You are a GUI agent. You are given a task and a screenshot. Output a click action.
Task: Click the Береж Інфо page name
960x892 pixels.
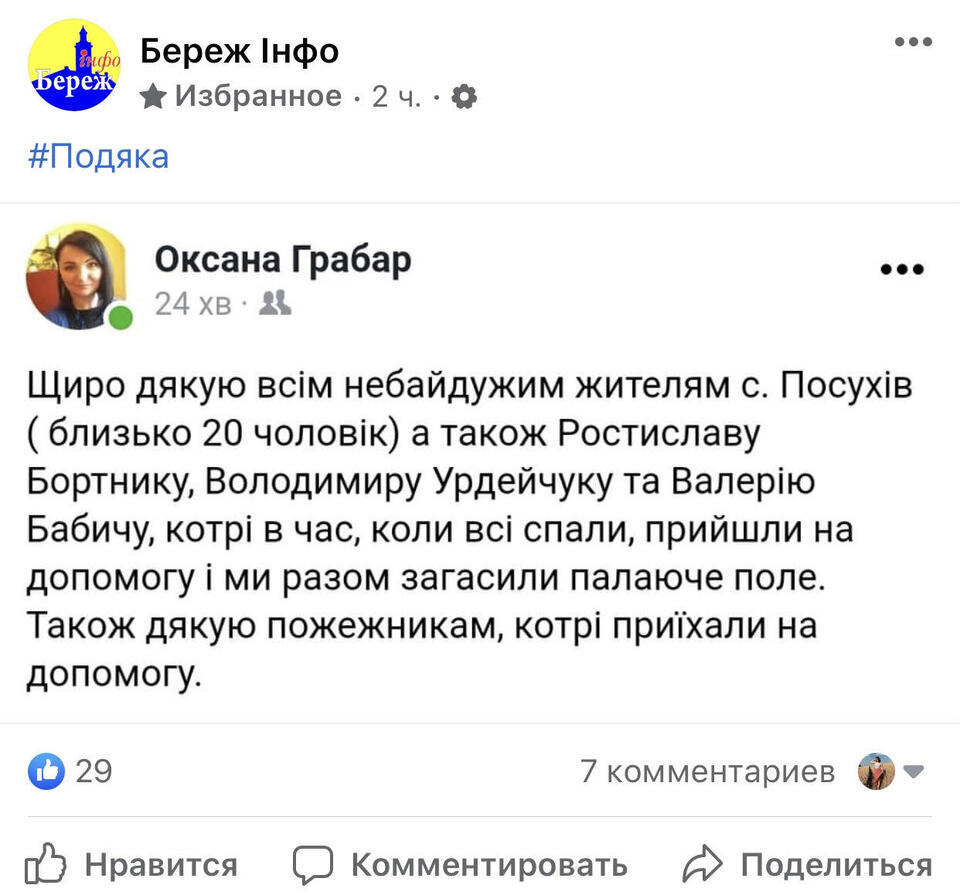(x=240, y=50)
